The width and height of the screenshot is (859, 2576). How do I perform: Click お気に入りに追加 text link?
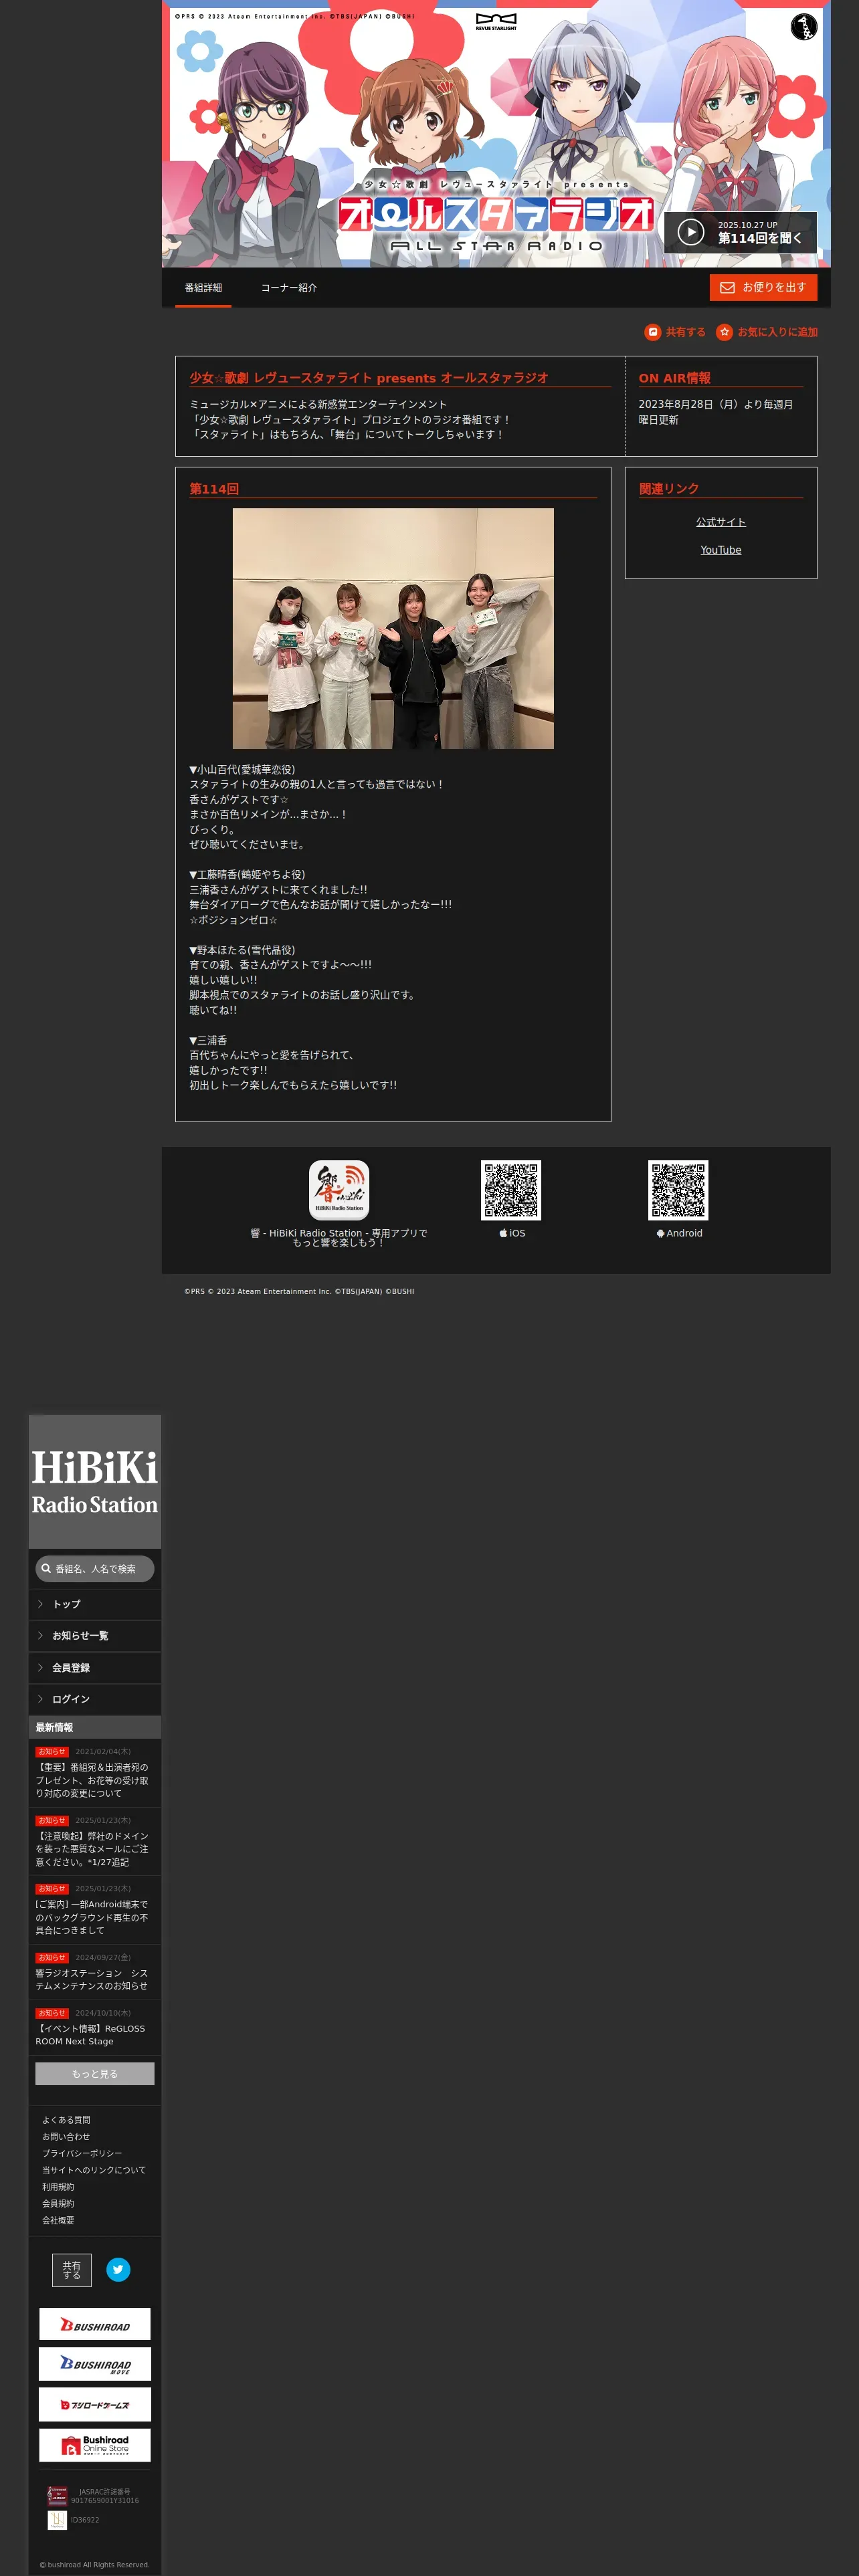[x=777, y=332]
